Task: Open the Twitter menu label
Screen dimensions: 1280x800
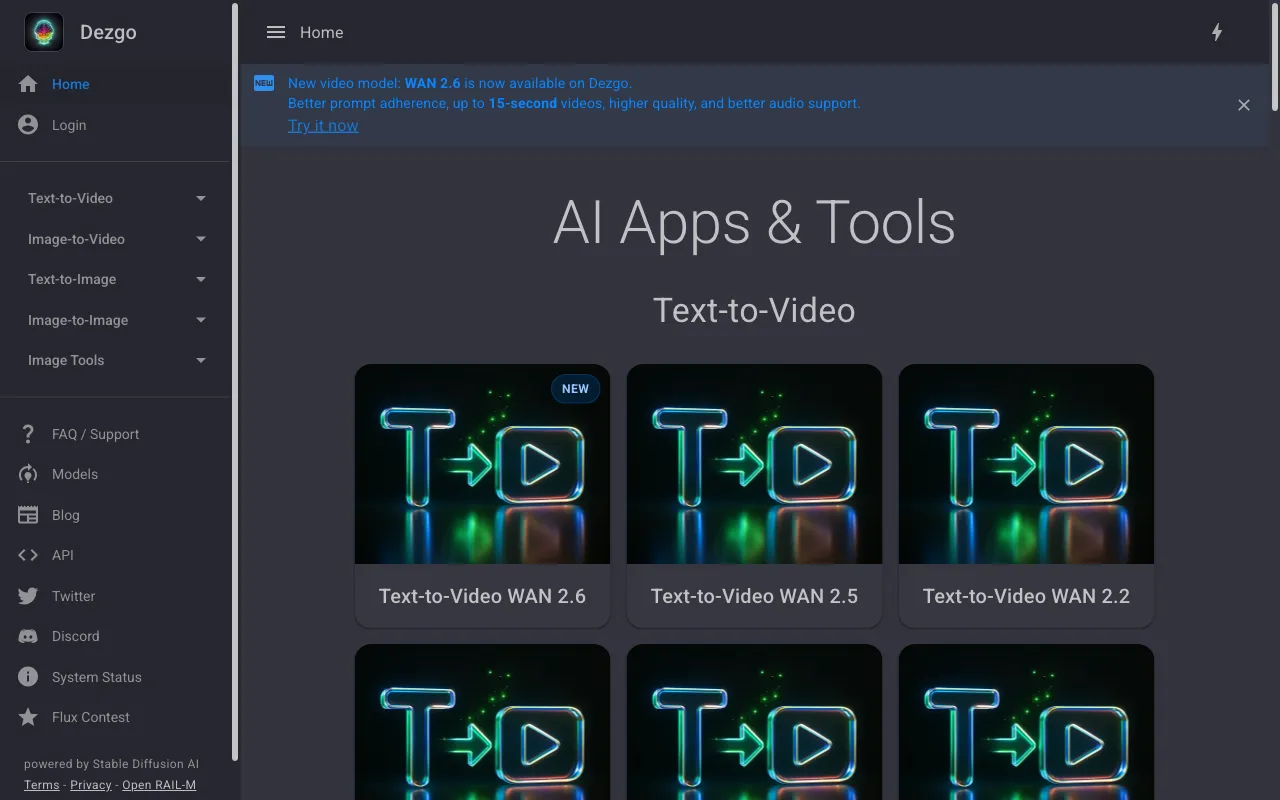Action: [74, 596]
